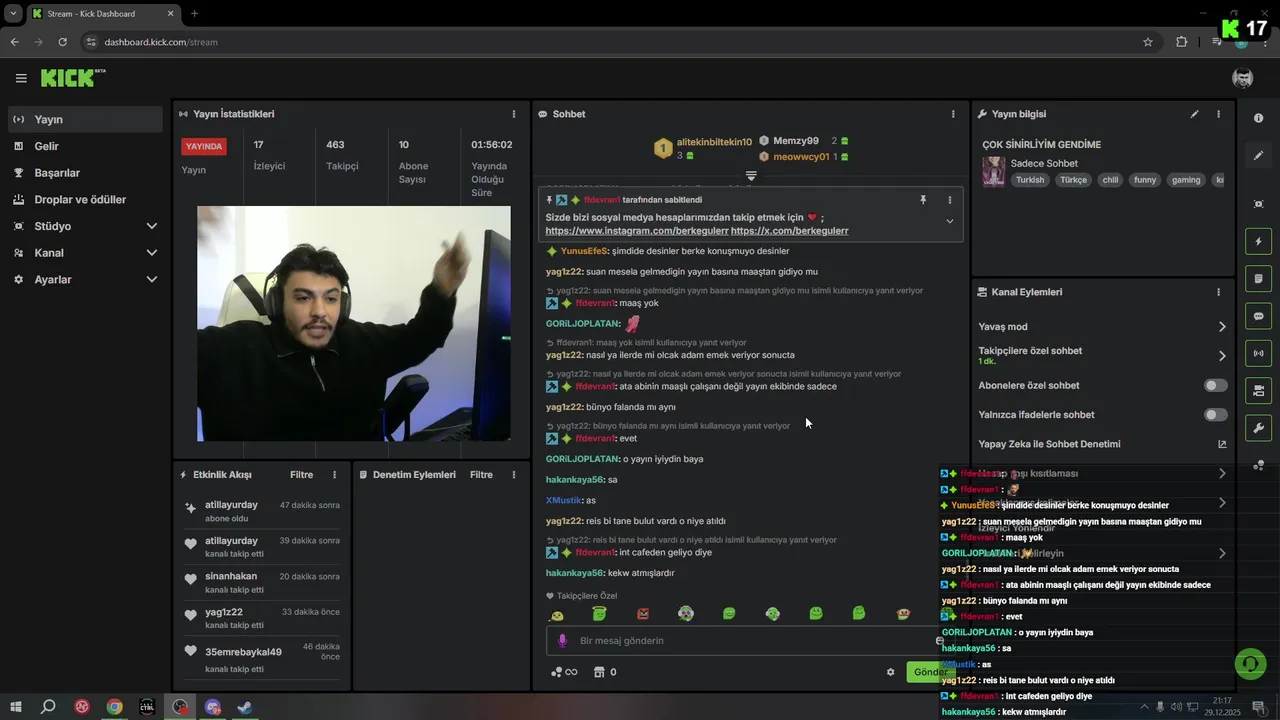1280x720 pixels.
Task: Open pinned message three-dot options
Action: (950, 200)
